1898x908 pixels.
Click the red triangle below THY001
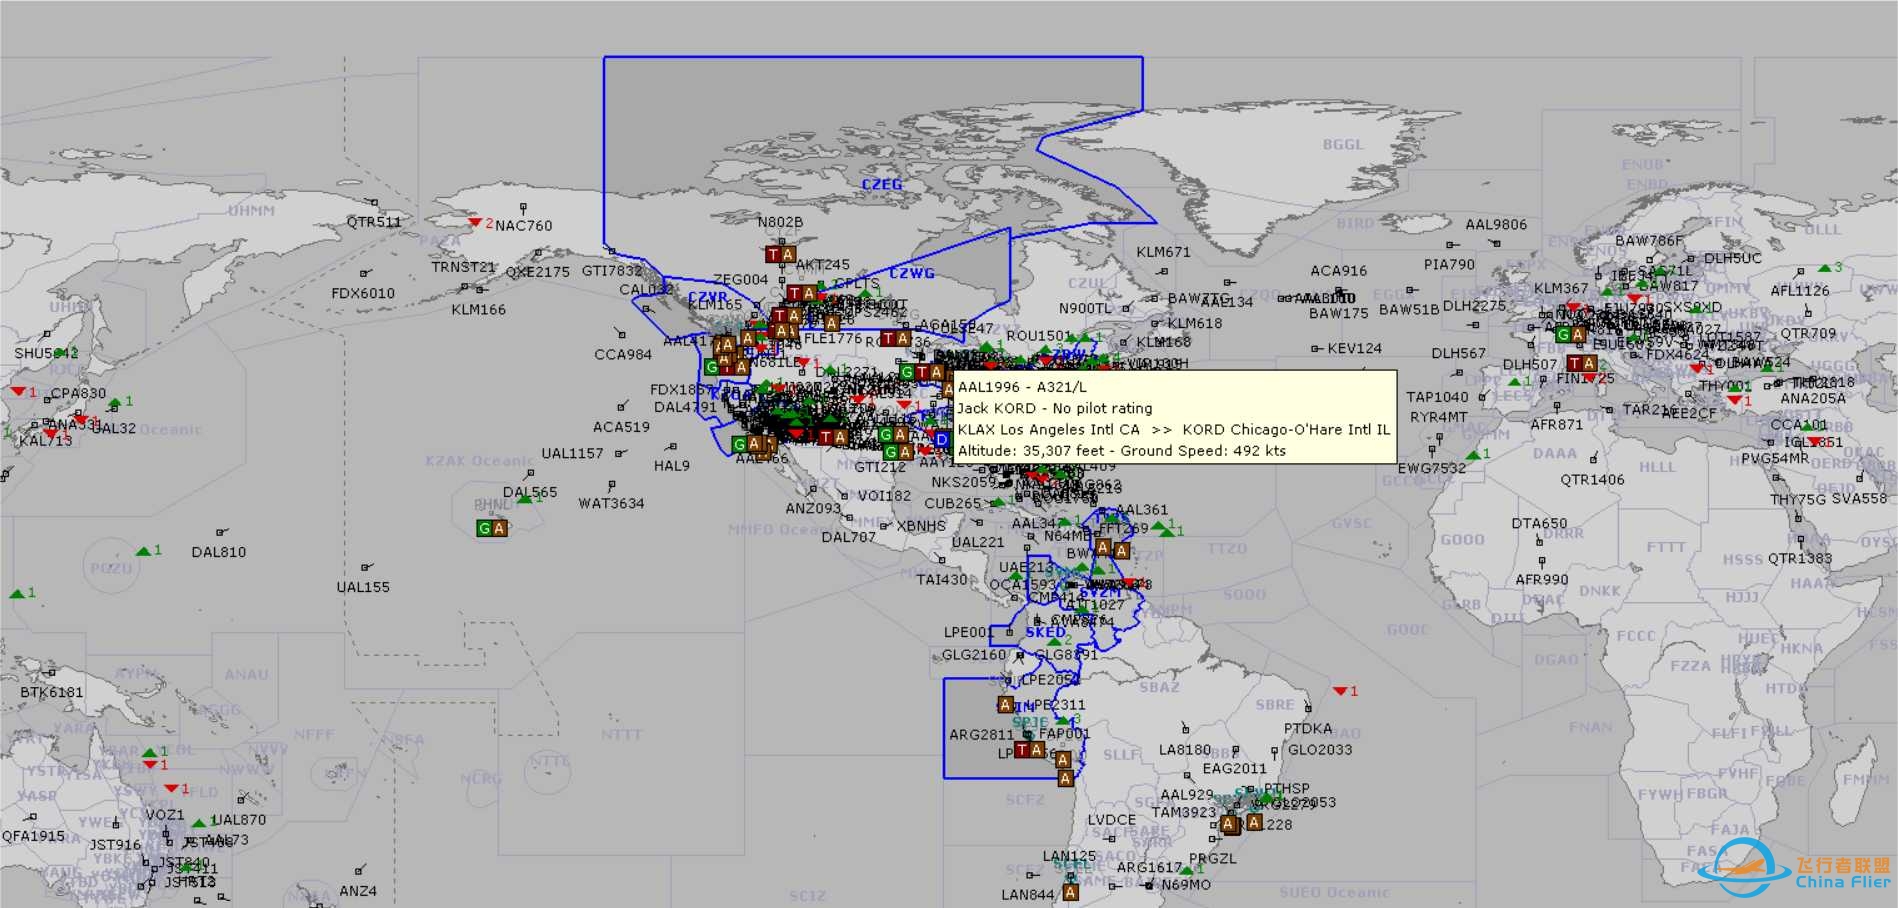[1734, 400]
